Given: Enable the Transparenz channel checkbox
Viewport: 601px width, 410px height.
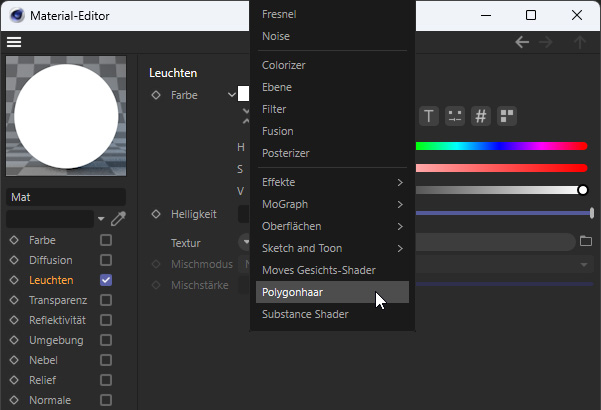Looking at the screenshot, I should point(106,300).
